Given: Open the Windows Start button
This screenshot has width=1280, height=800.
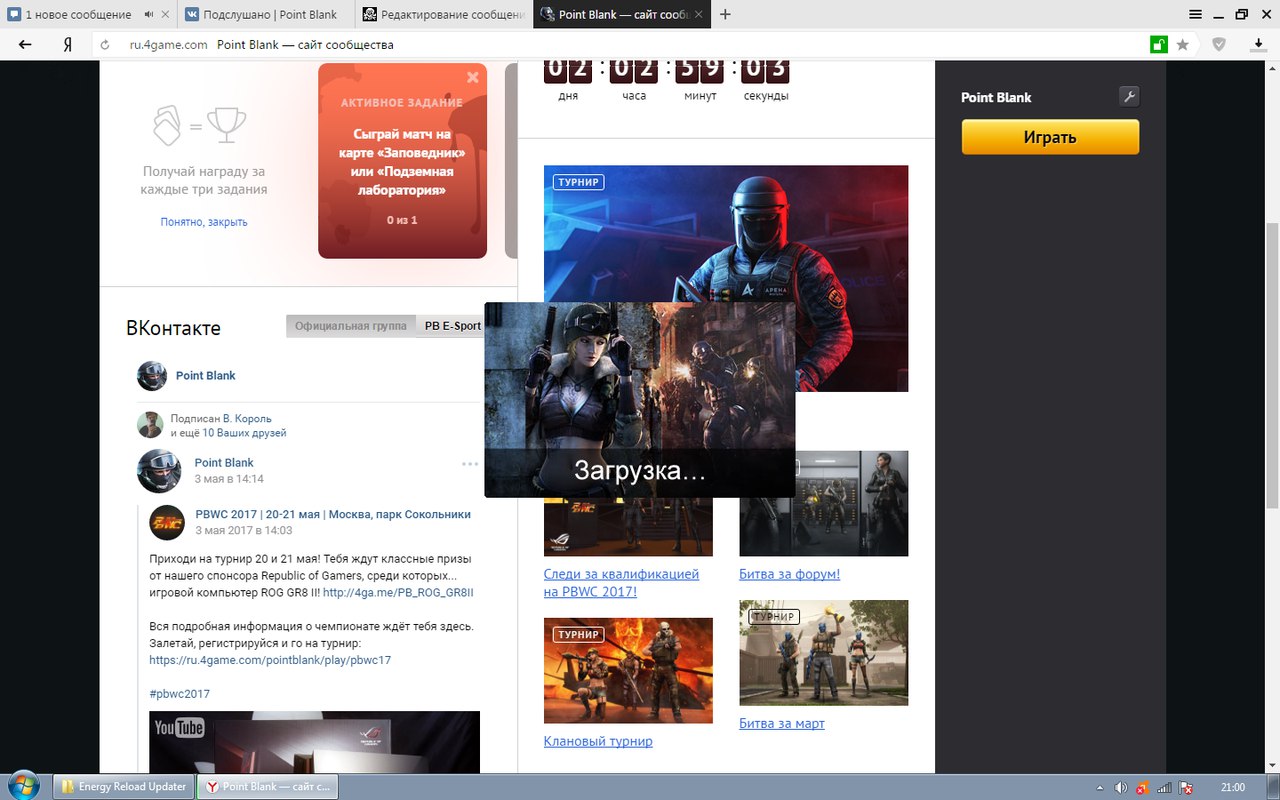Looking at the screenshot, I should click(x=22, y=786).
